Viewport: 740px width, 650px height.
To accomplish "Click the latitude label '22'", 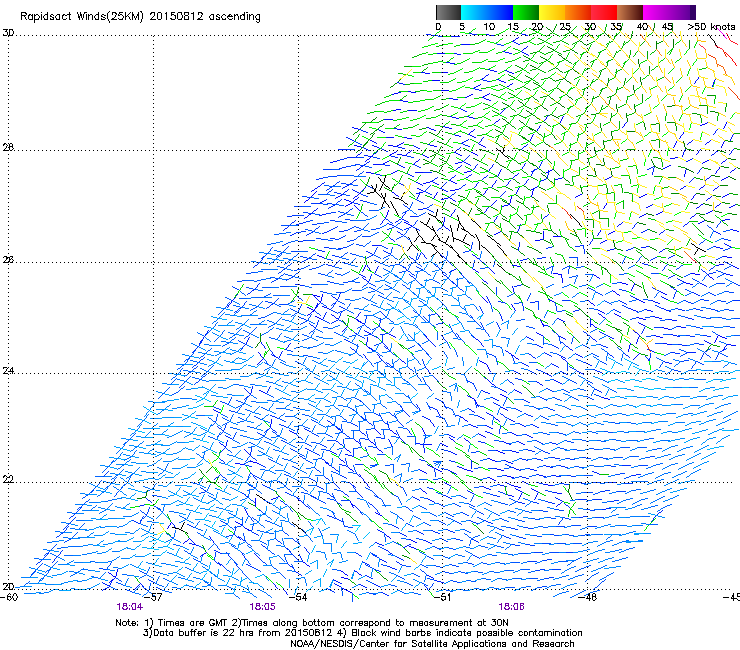I will (x=8, y=480).
